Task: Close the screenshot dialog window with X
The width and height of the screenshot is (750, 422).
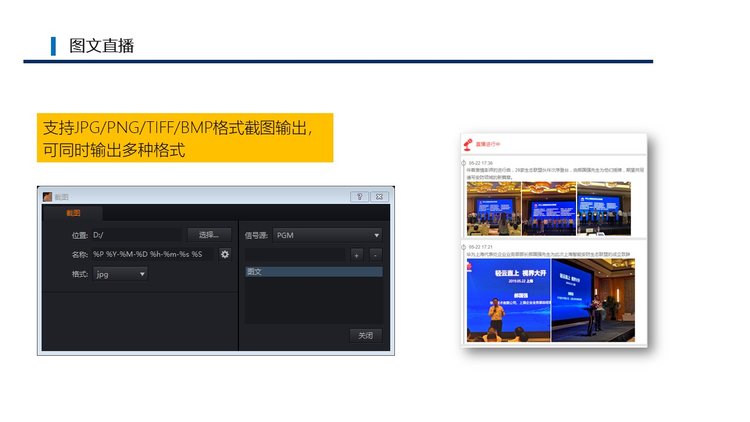Action: click(379, 196)
